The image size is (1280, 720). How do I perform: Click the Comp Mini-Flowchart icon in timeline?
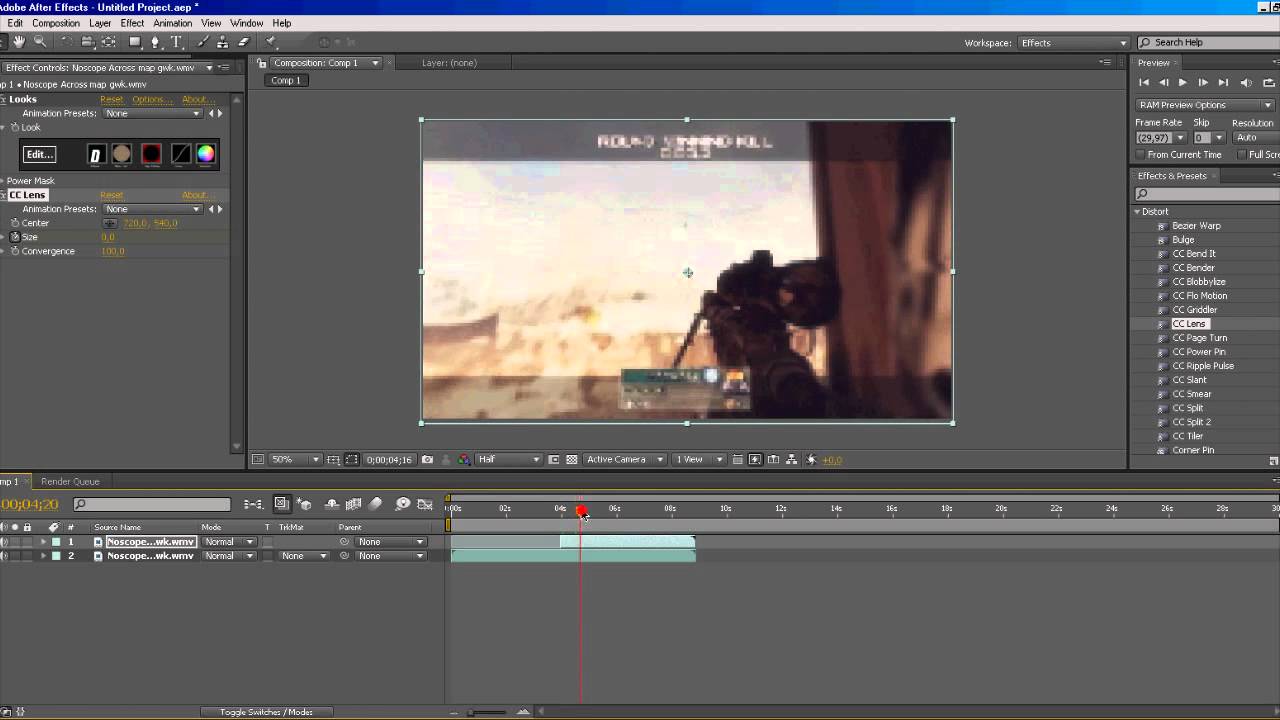tap(254, 505)
